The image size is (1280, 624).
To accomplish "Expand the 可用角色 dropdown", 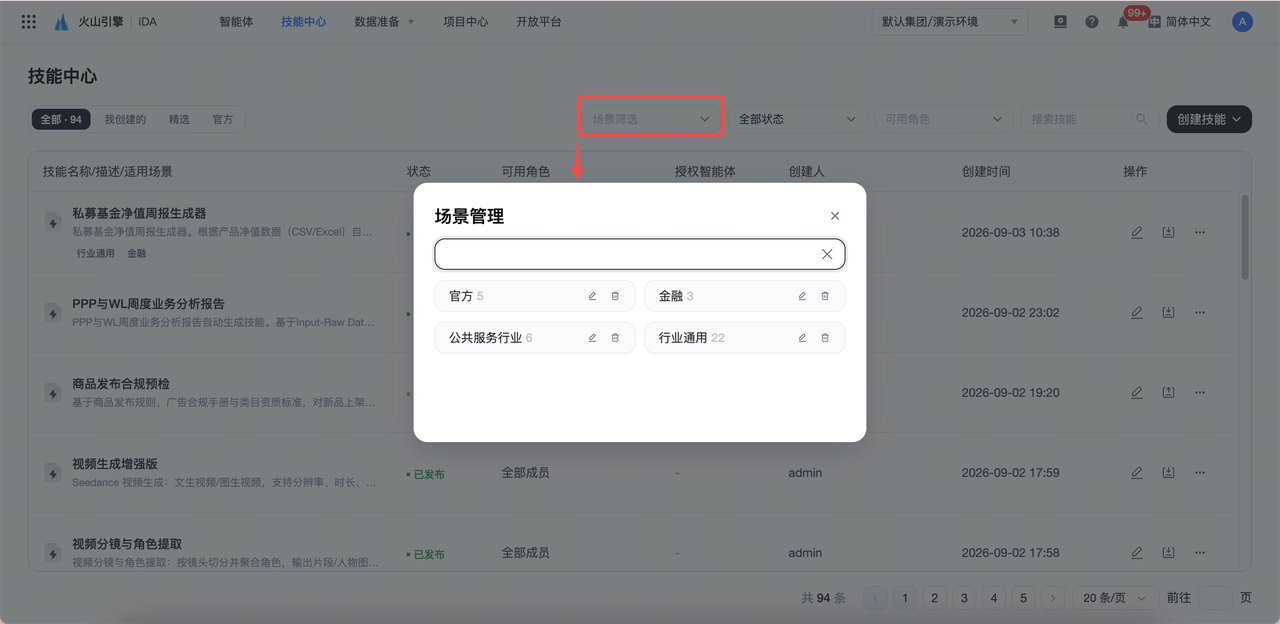I will coord(943,119).
